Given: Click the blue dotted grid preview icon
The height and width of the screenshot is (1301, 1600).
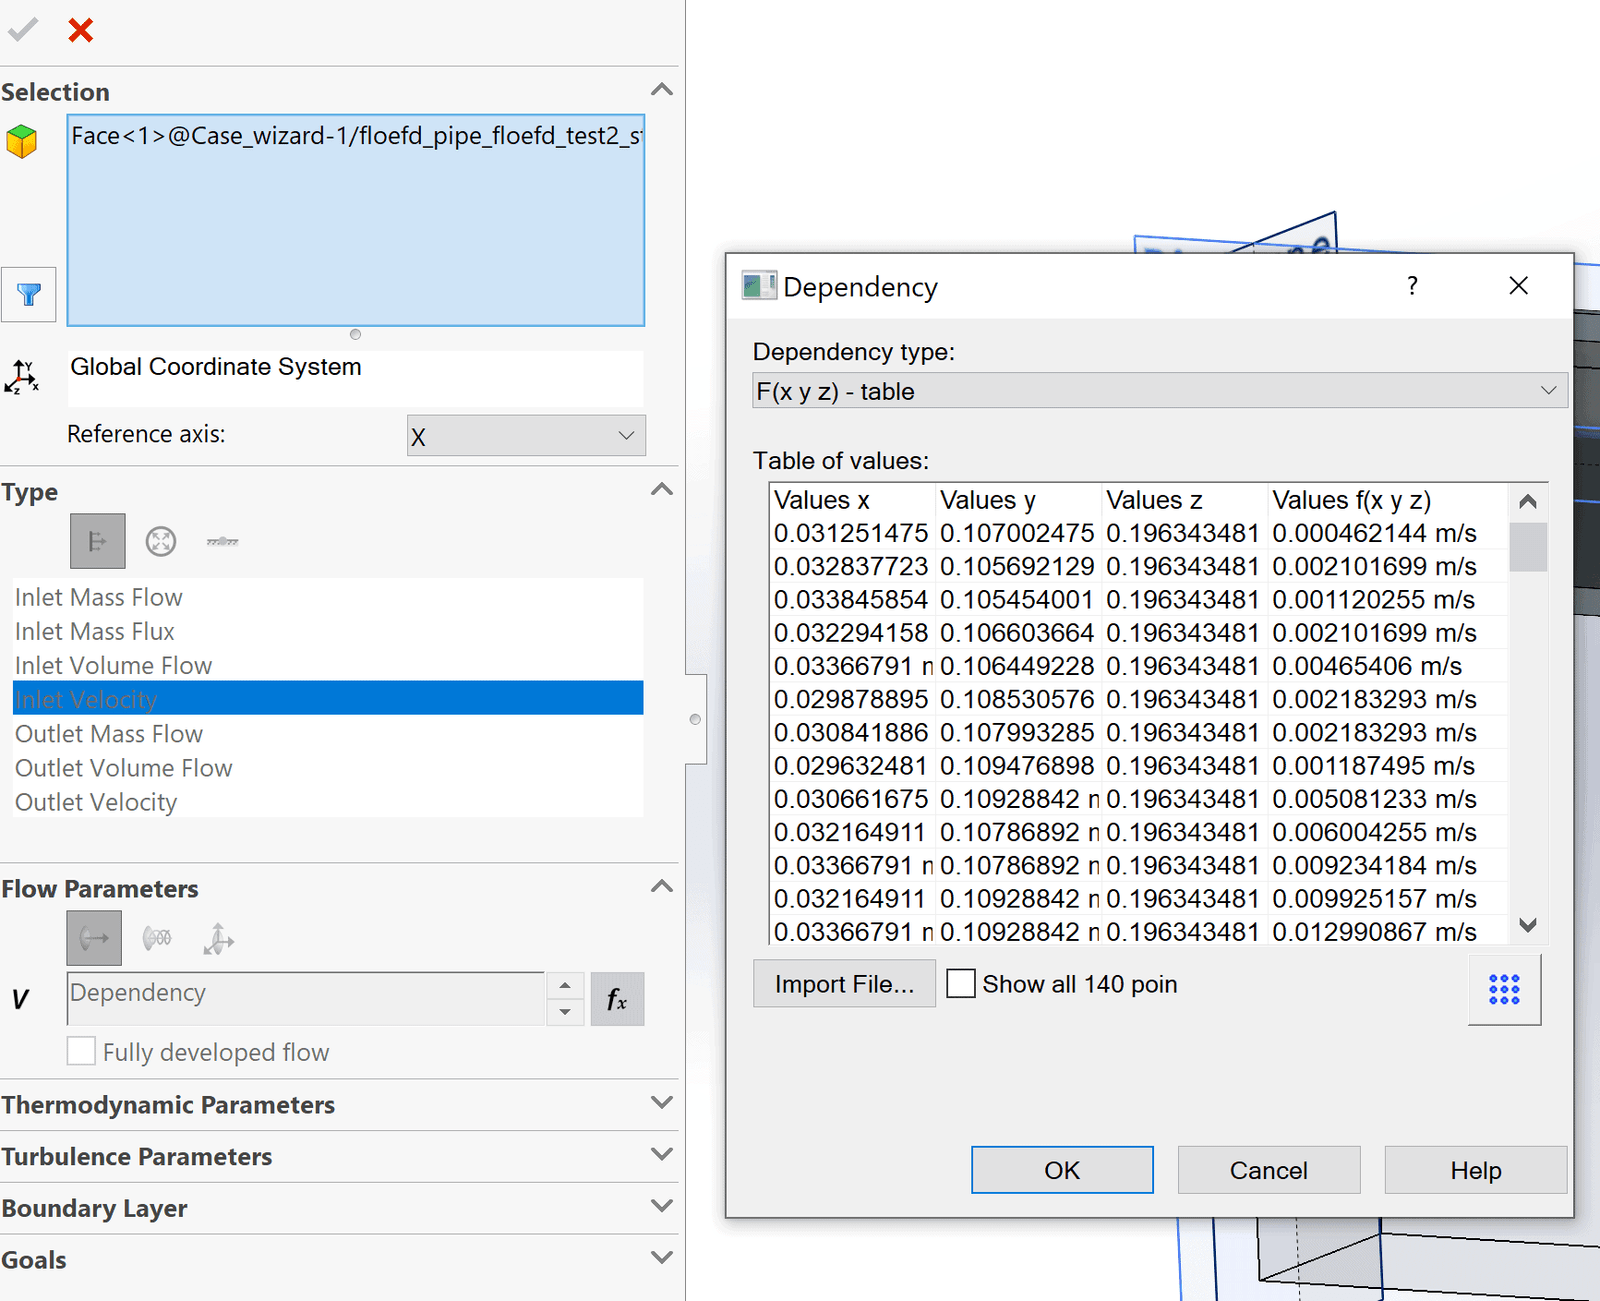Looking at the screenshot, I should [1504, 989].
